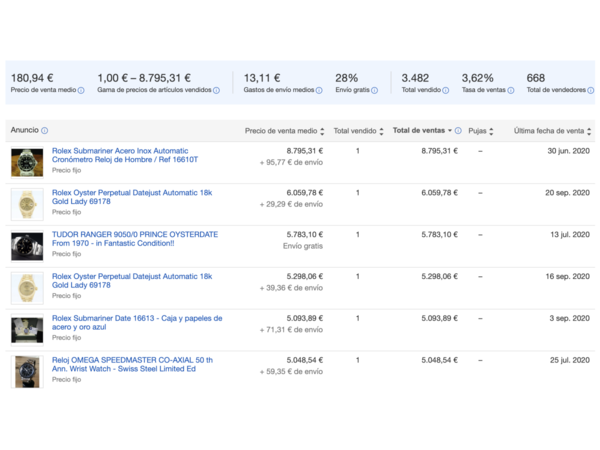Viewport: 600px width, 450px height.
Task: Open Reloj OMEGA SPEEDMASTER CO-AXIAL listing
Action: point(132,364)
